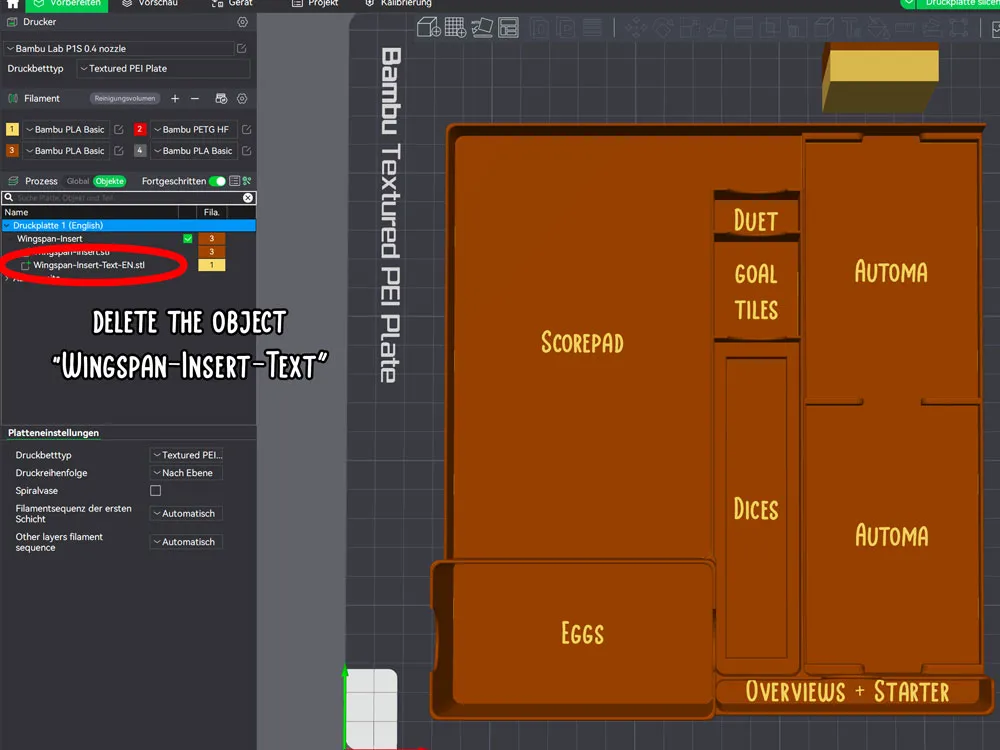Image resolution: width=1000 pixels, height=750 pixels.
Task: Click the compare presets icon beside Fortgeschritten
Action: [x=247, y=181]
